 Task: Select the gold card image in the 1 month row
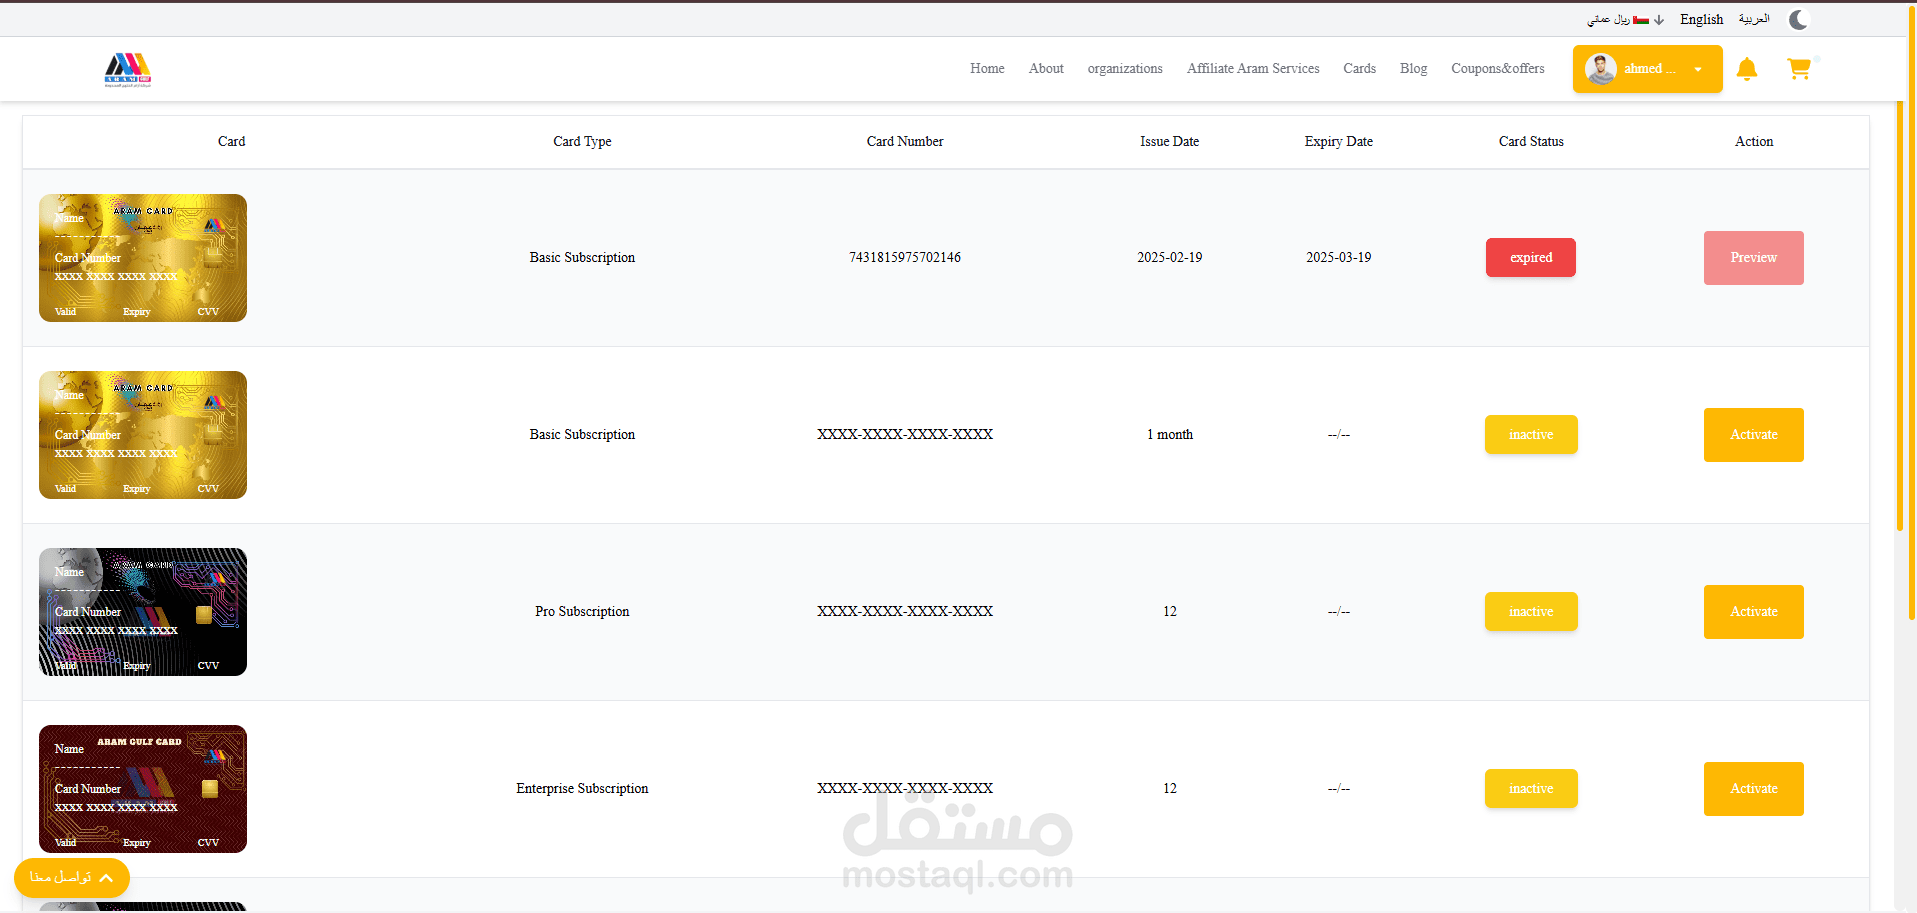click(x=143, y=435)
